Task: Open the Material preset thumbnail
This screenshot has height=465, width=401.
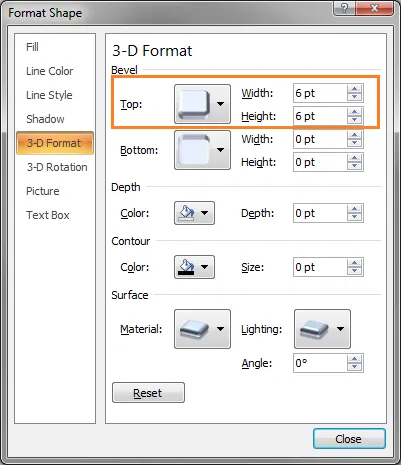Action: (x=194, y=329)
